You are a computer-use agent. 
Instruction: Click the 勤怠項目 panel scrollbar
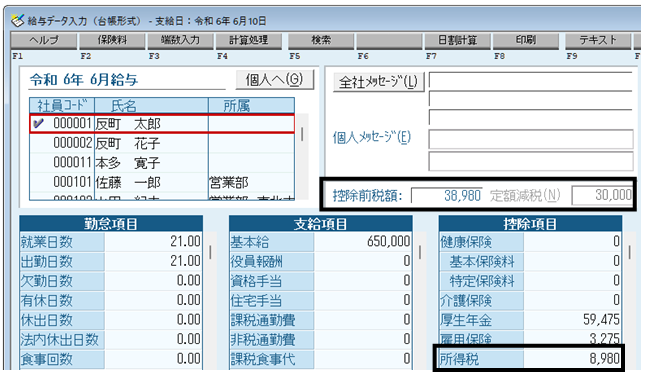pyautogui.click(x=210, y=300)
